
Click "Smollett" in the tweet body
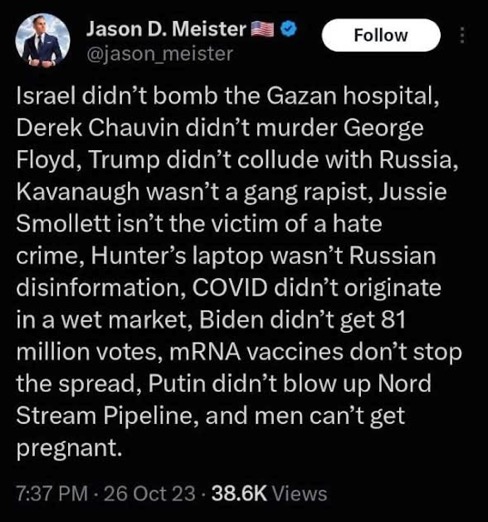pos(63,224)
